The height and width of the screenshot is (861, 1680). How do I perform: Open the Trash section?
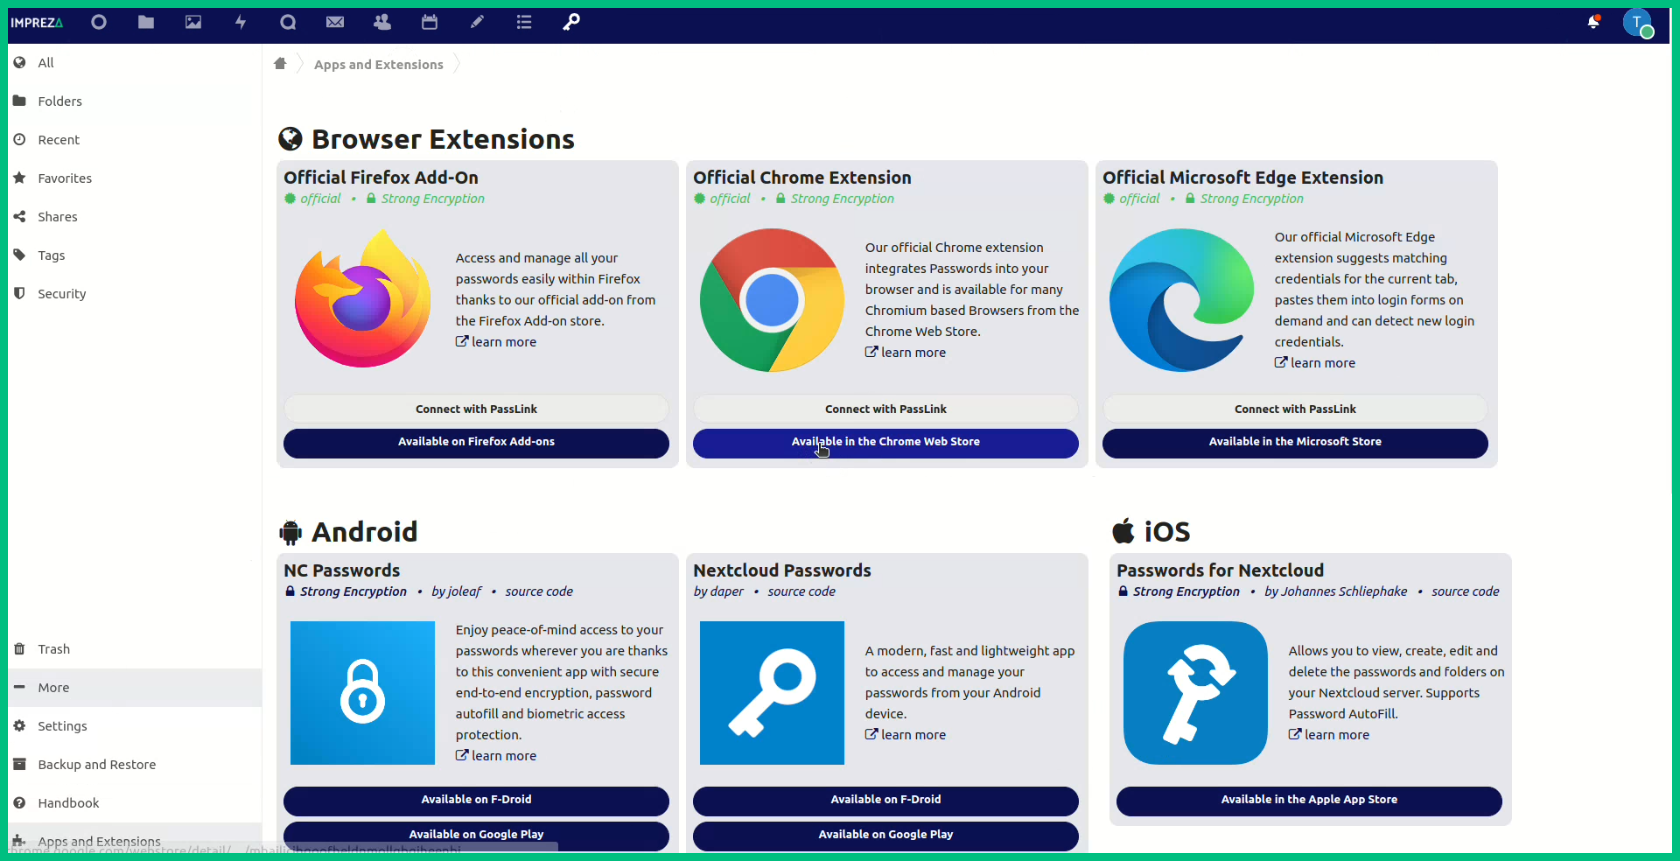(53, 649)
